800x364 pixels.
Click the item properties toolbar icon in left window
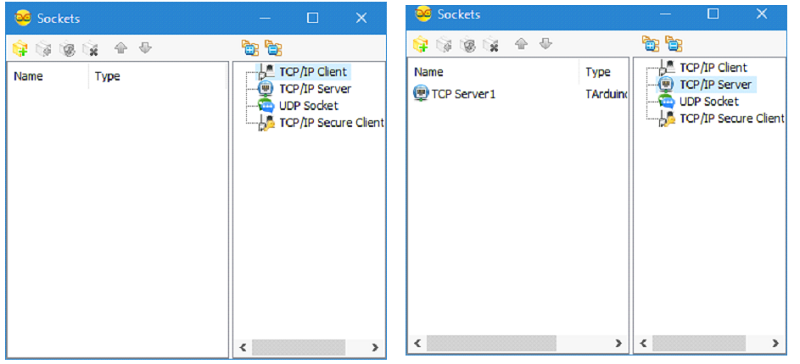pyautogui.click(x=67, y=48)
